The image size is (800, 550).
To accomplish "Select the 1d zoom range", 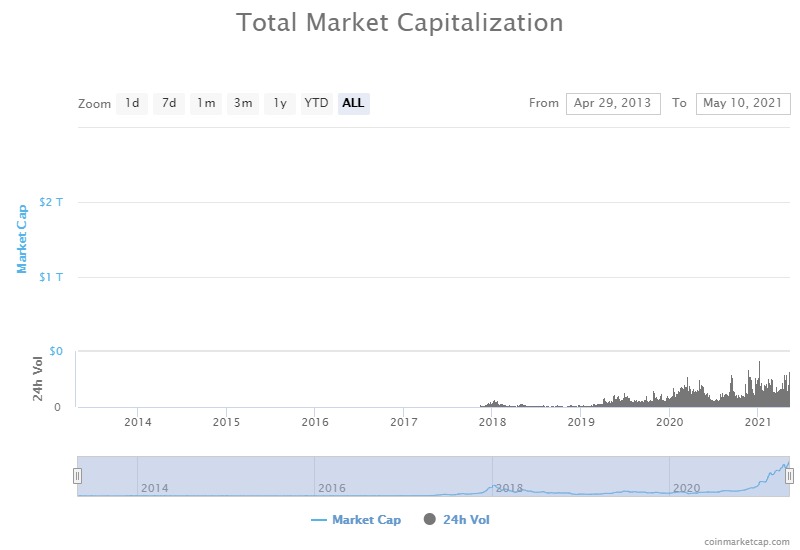I will [132, 104].
